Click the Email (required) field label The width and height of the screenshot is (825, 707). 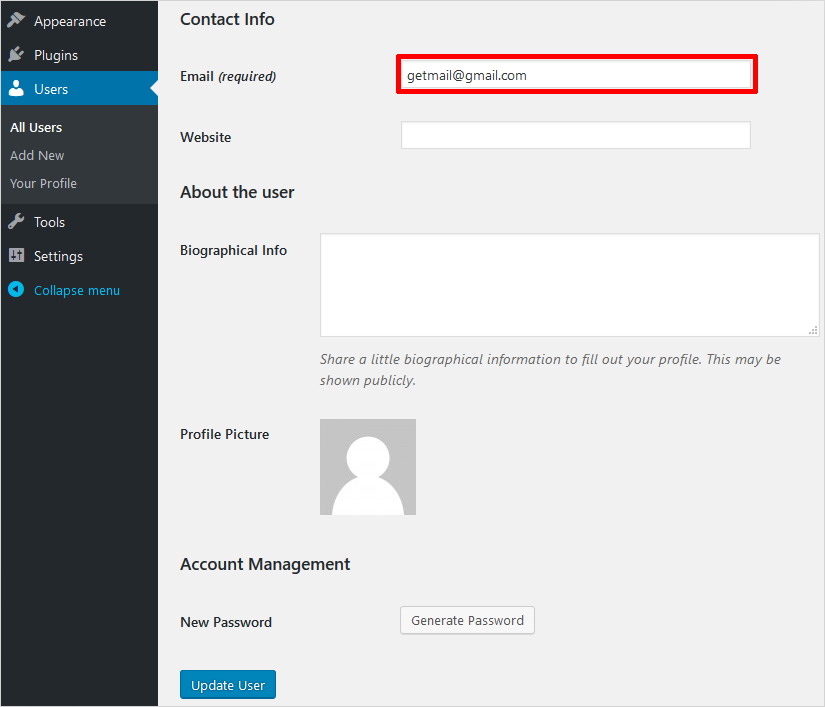tap(228, 76)
